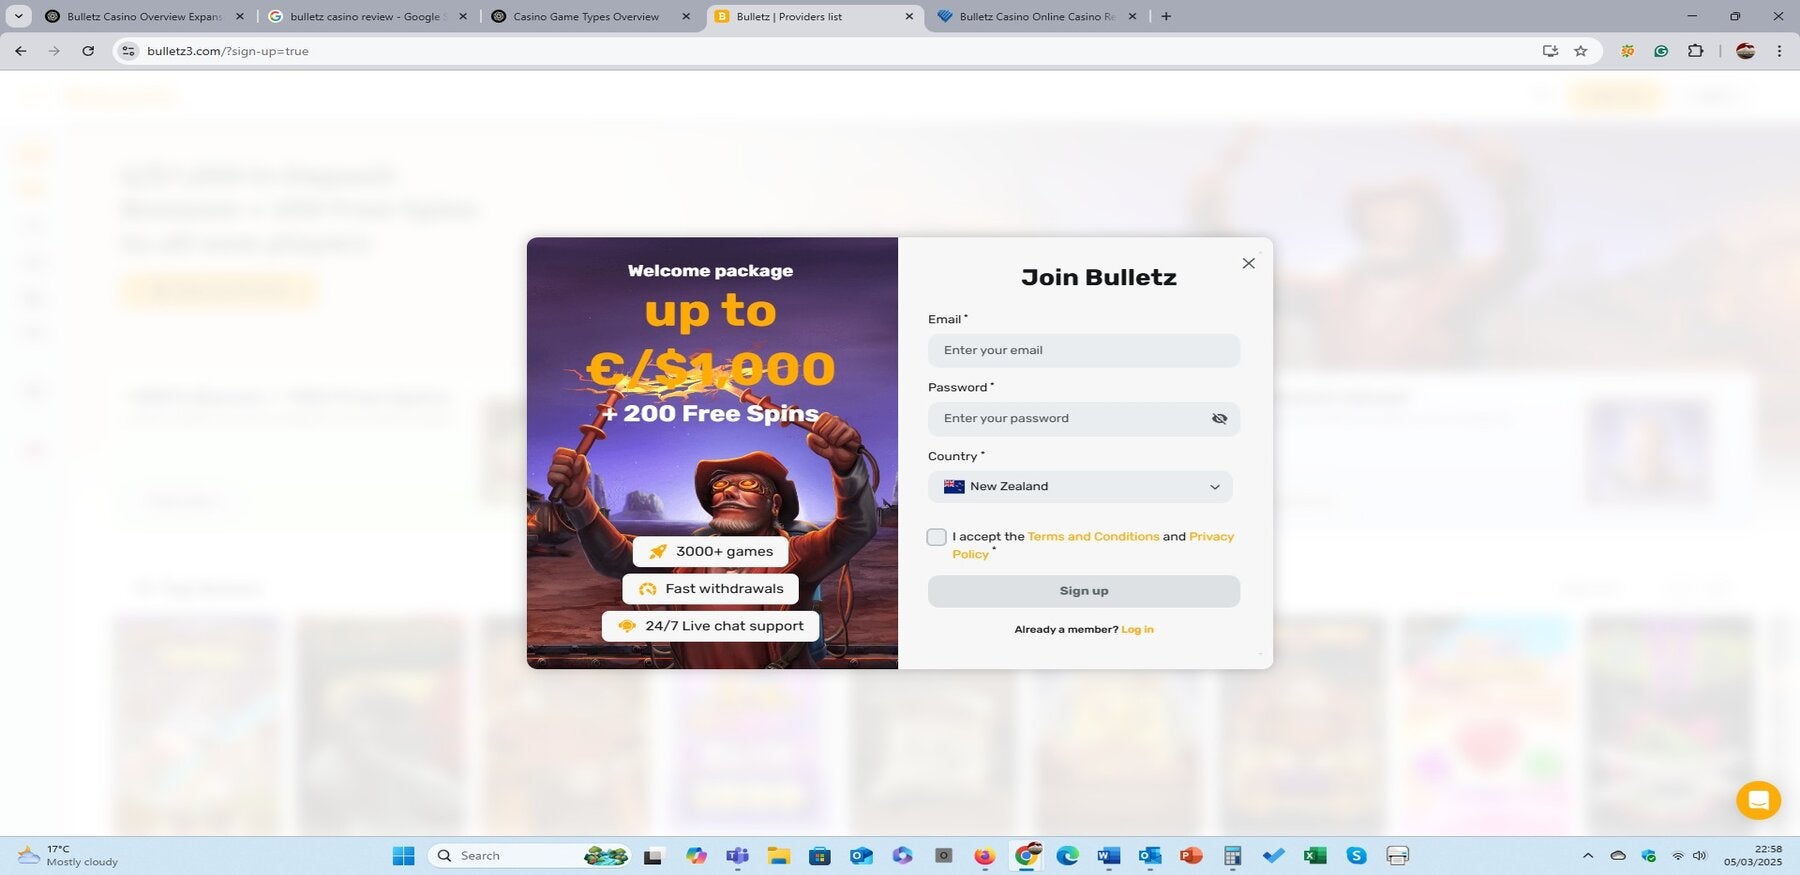Image resolution: width=1800 pixels, height=875 pixels.
Task: Open Word from the taskbar
Action: click(x=1108, y=856)
